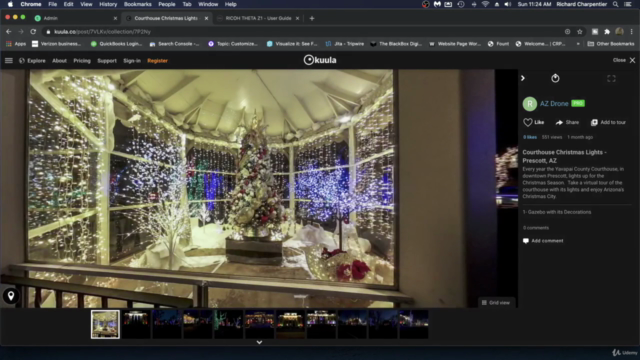This screenshot has height=360, width=640.
Task: Expand the bookmarks overflow chevron
Action: coord(578,44)
